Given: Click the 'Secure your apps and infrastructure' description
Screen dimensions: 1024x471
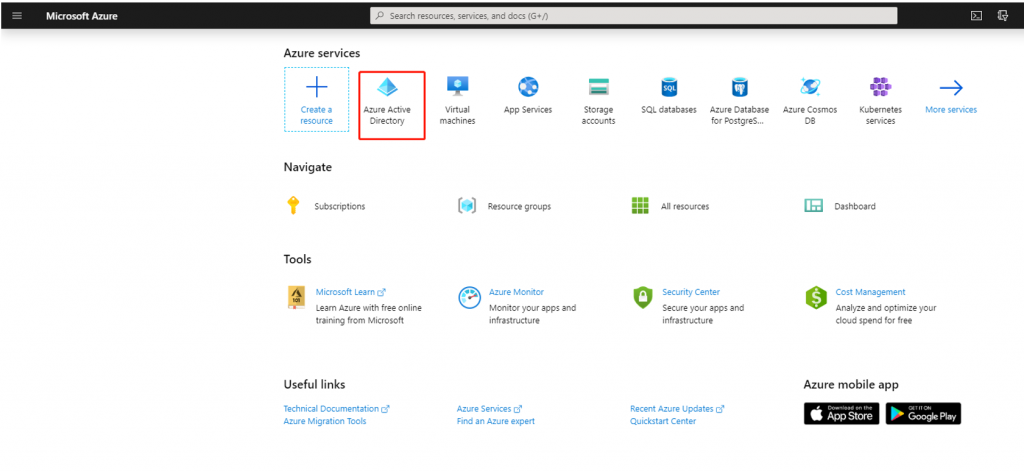Looking at the screenshot, I should coord(703,314).
